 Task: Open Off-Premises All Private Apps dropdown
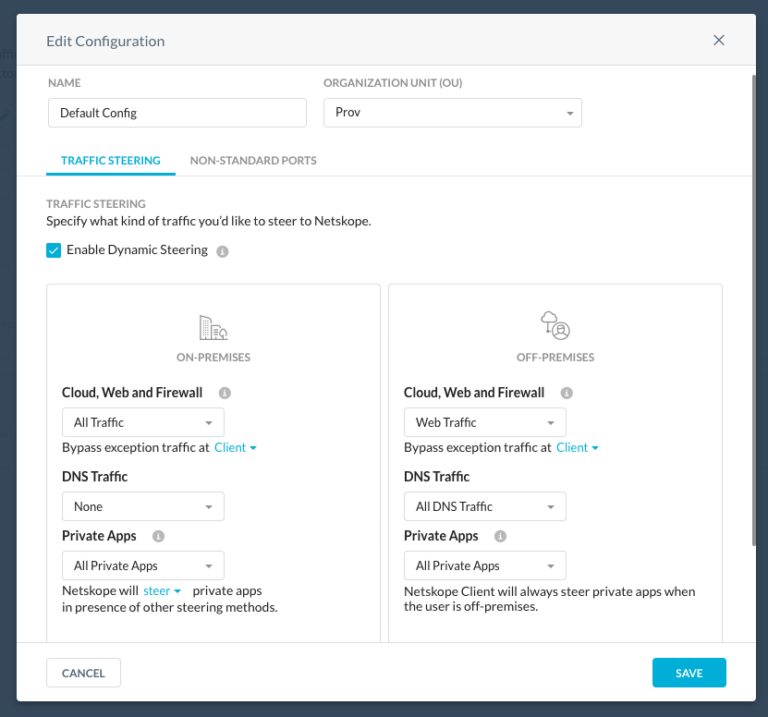(x=485, y=566)
